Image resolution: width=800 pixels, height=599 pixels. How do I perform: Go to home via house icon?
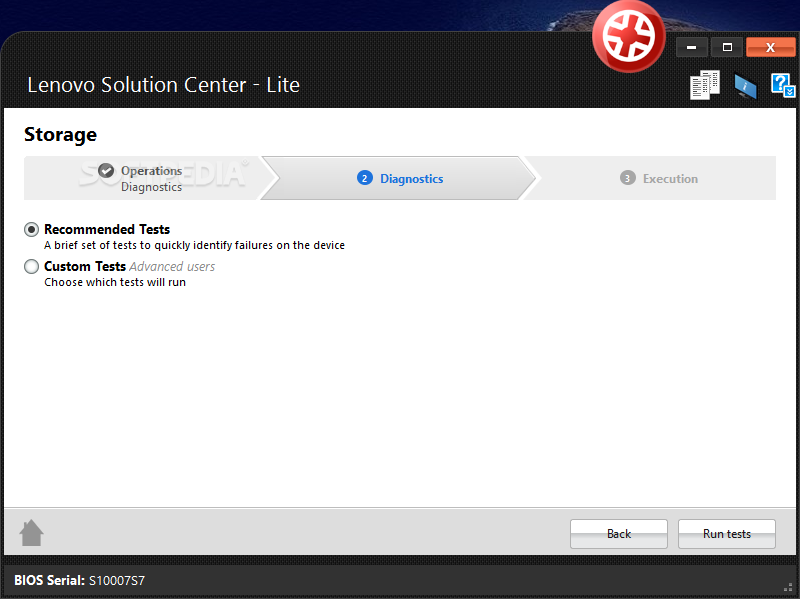(x=32, y=533)
